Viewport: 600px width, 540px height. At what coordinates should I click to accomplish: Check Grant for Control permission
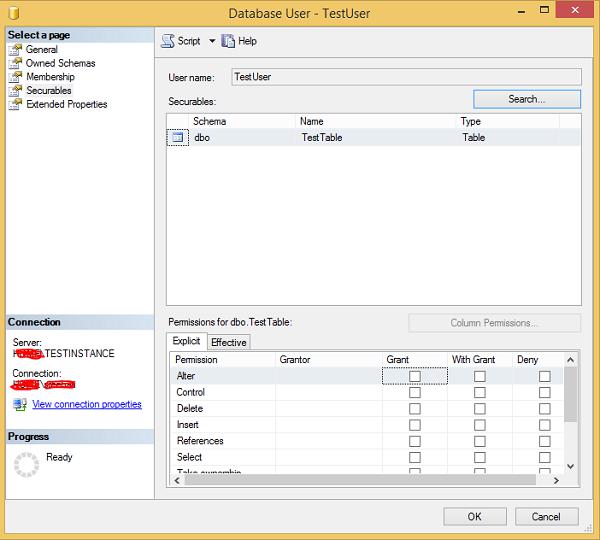[415, 392]
